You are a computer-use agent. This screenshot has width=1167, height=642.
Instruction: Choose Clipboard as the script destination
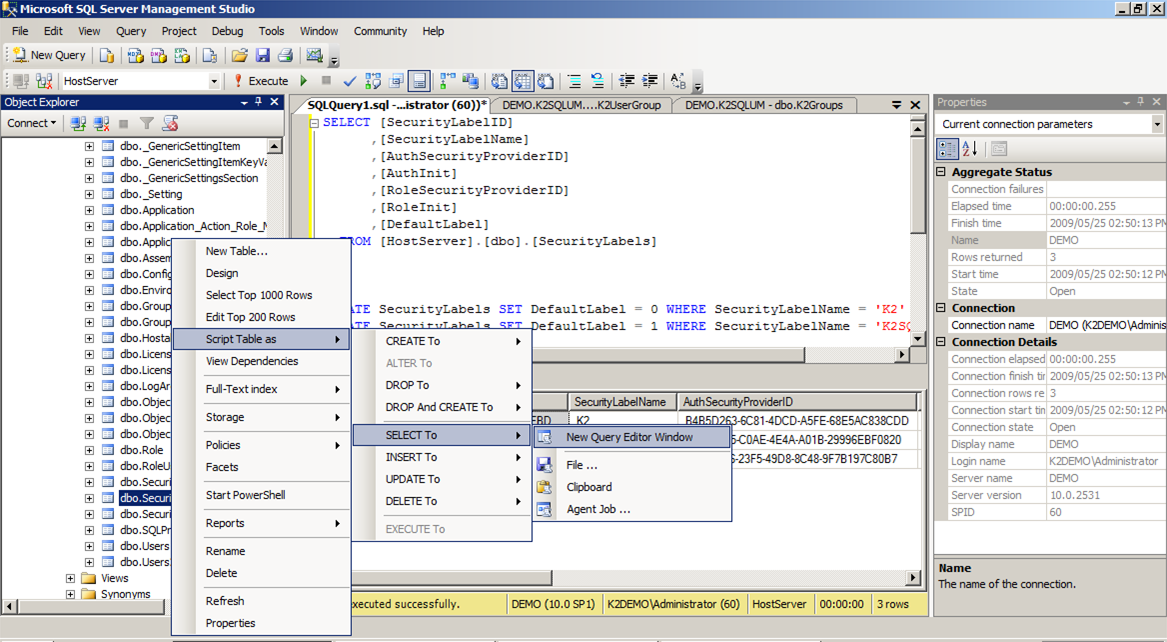pyautogui.click(x=631, y=487)
